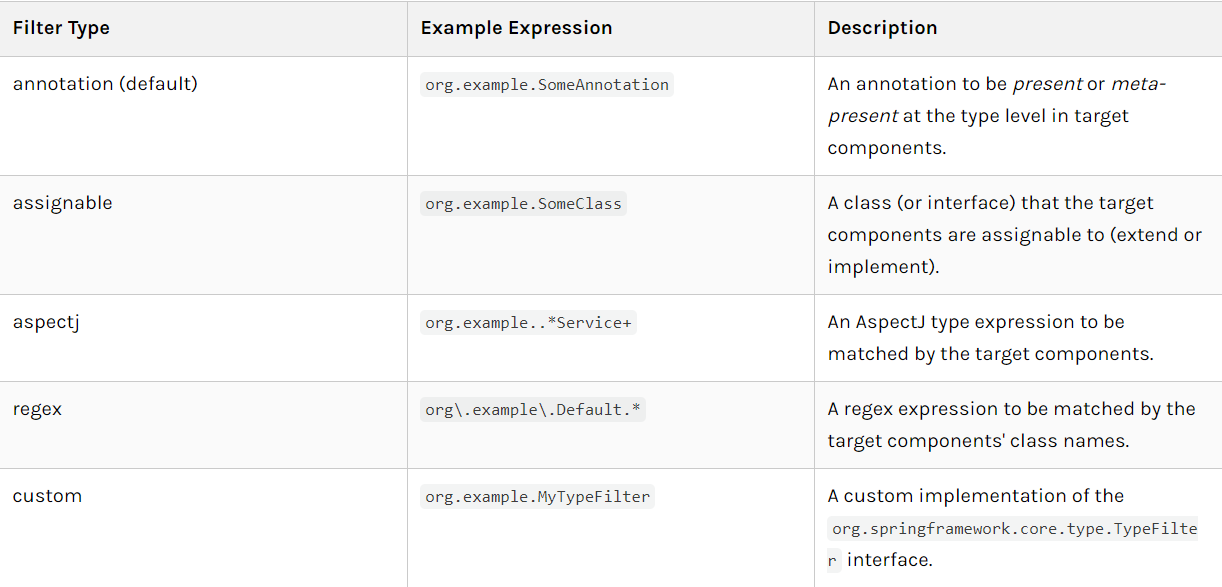Click the Example Expression column header
The width and height of the screenshot is (1222, 587).
tap(516, 28)
